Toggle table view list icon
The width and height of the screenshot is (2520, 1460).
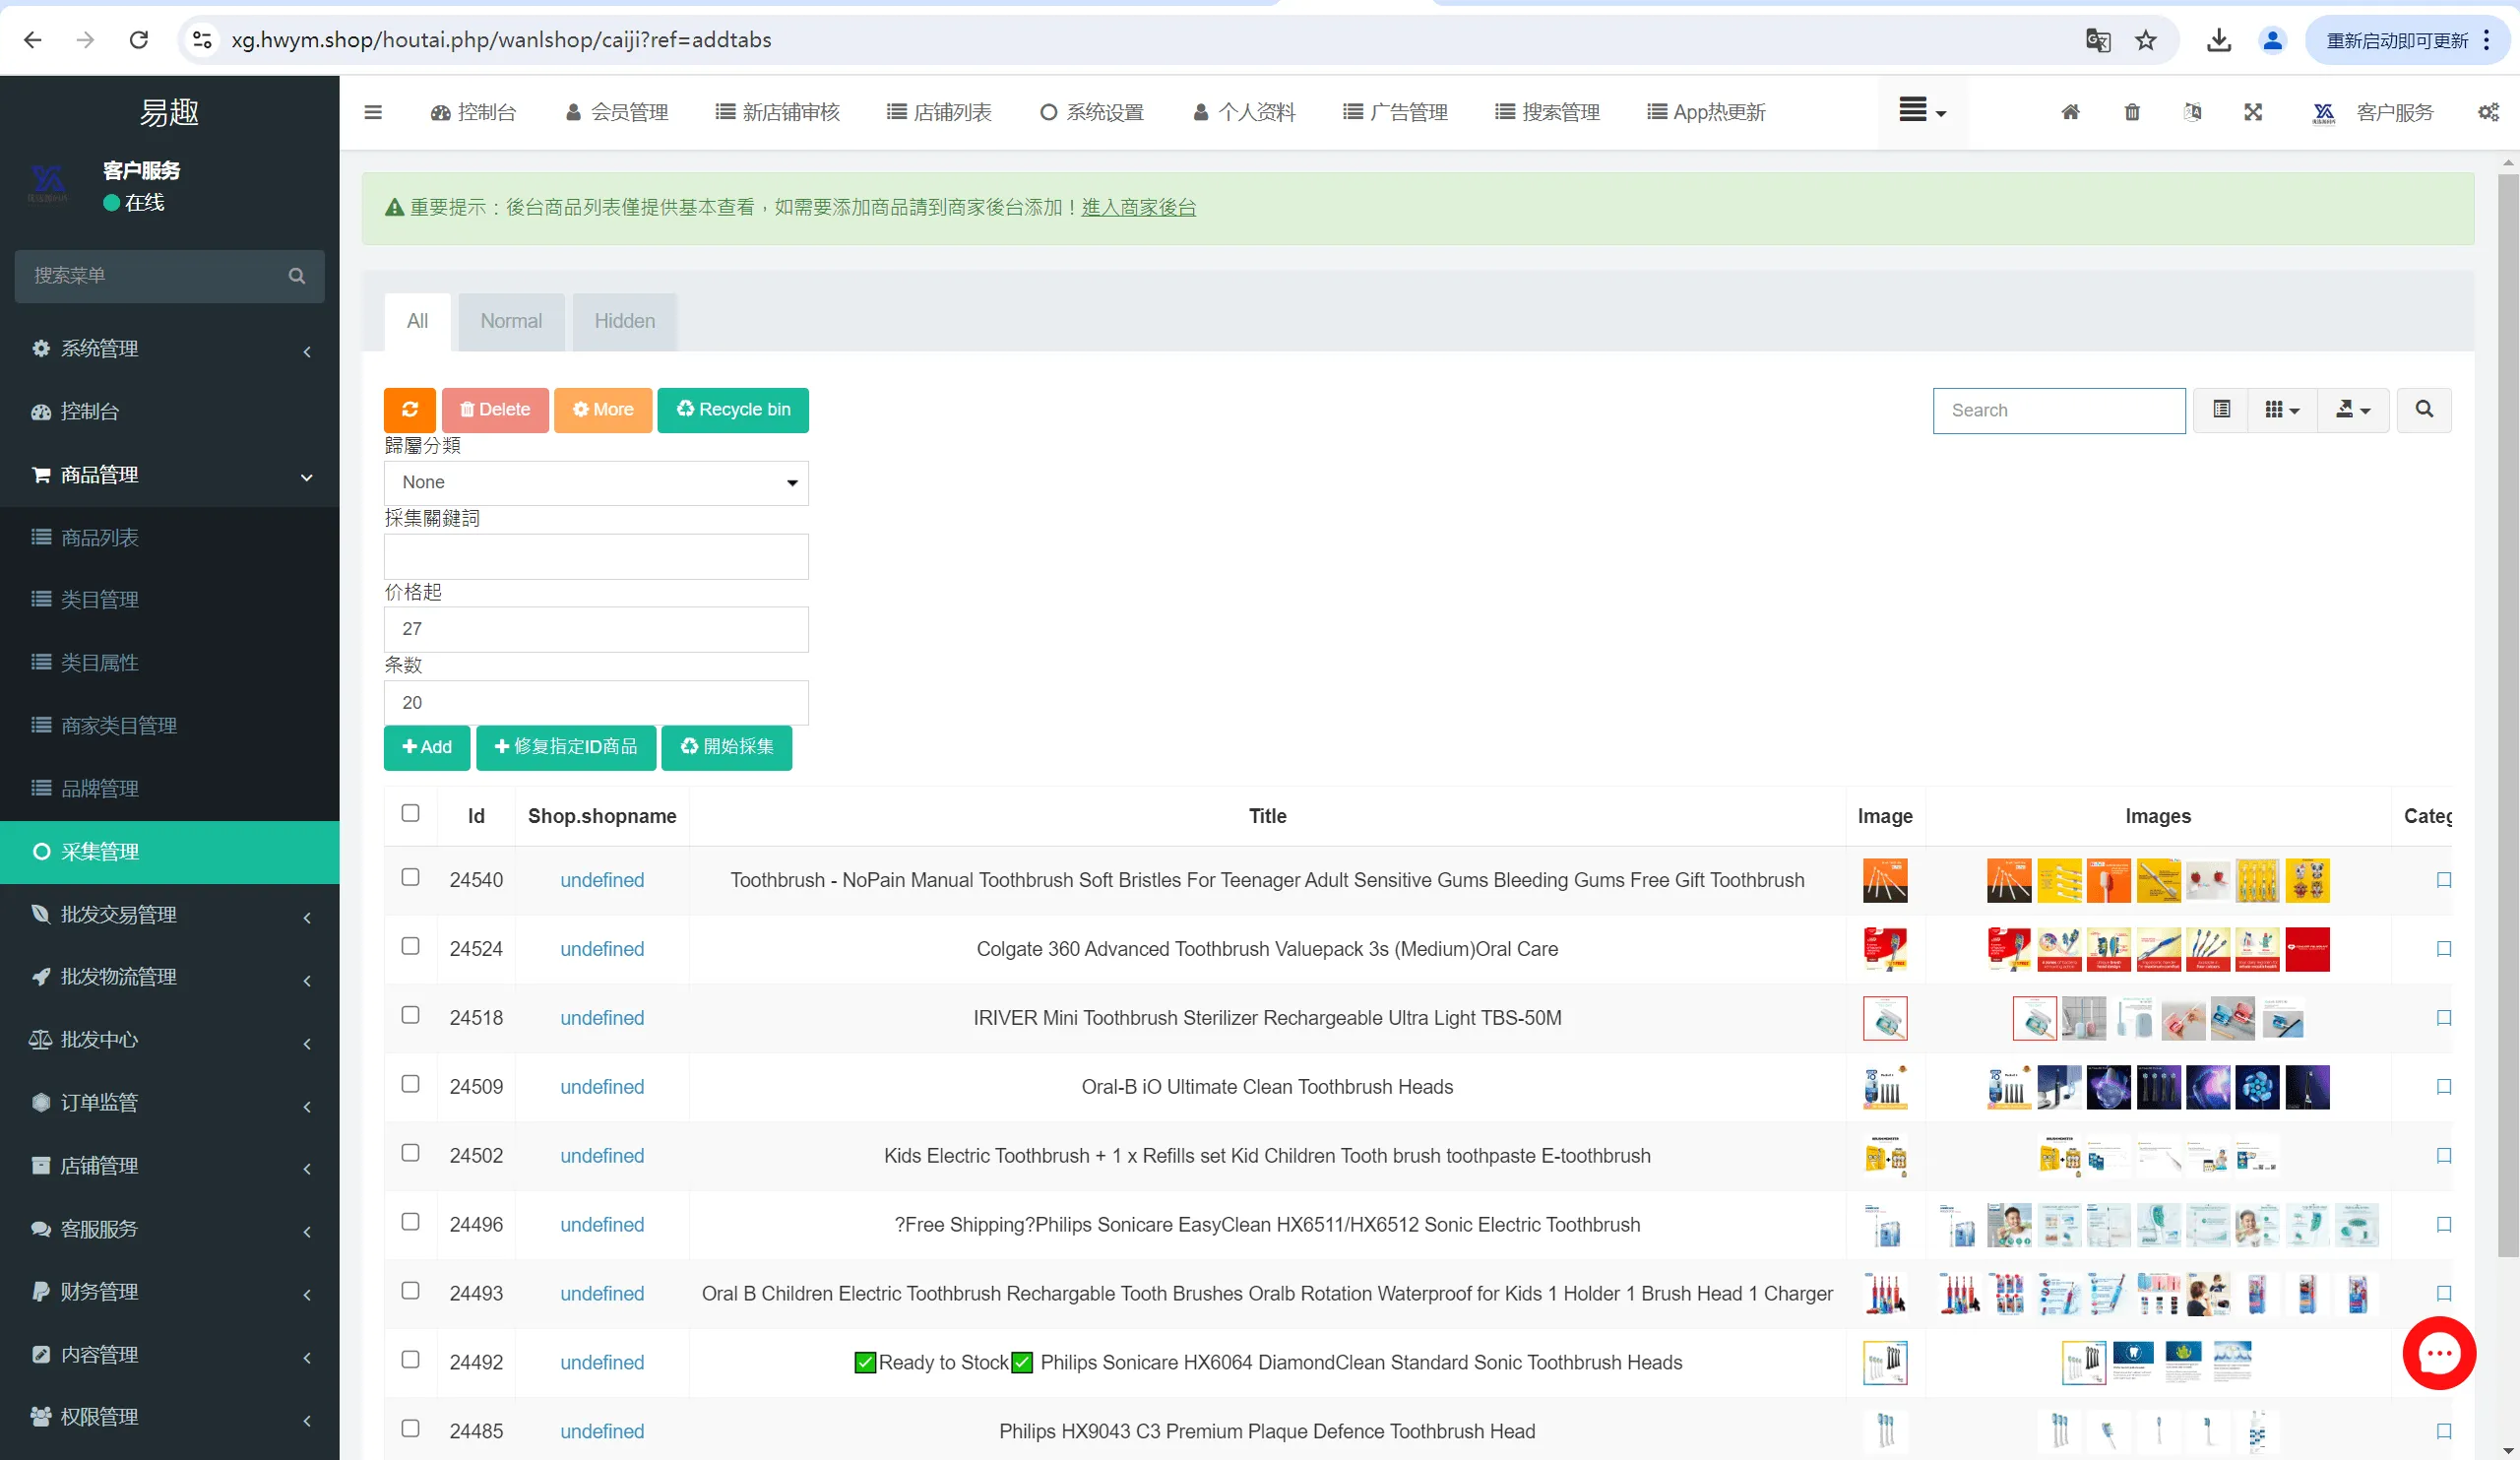[2221, 410]
